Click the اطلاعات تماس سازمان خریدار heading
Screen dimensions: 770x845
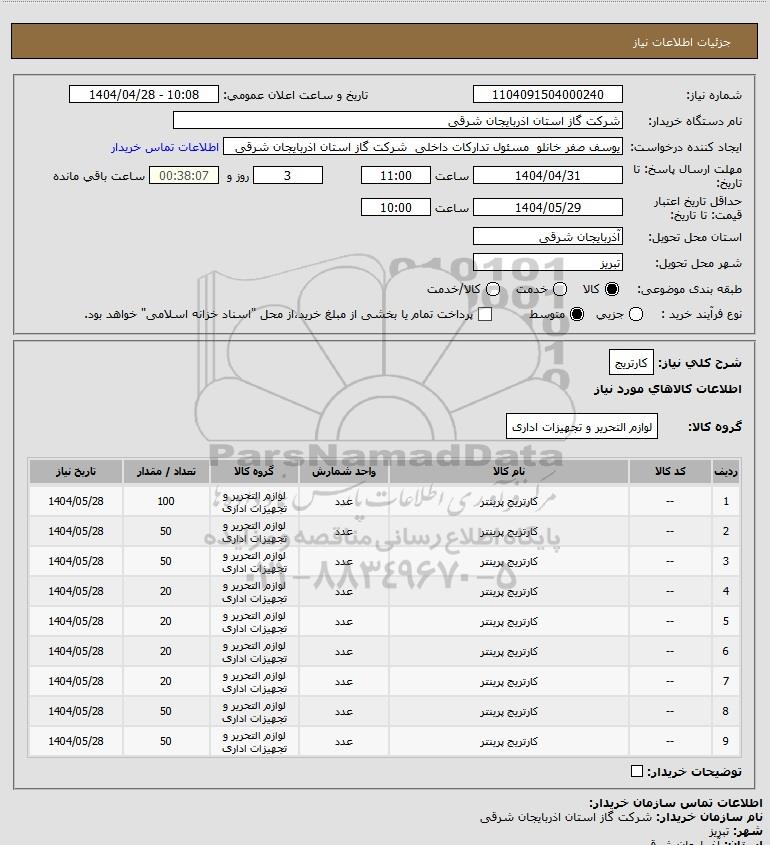click(x=676, y=803)
